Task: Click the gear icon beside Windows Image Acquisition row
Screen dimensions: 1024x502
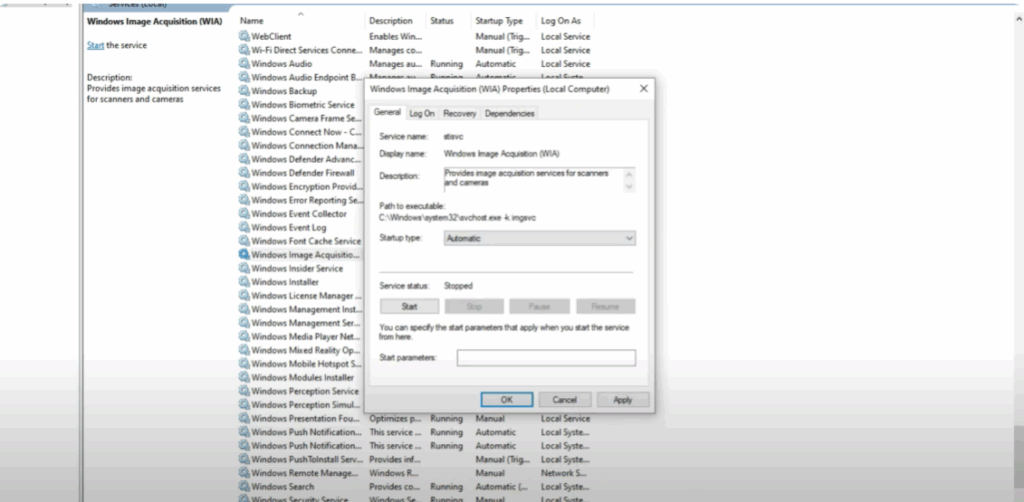Action: pyautogui.click(x=244, y=255)
